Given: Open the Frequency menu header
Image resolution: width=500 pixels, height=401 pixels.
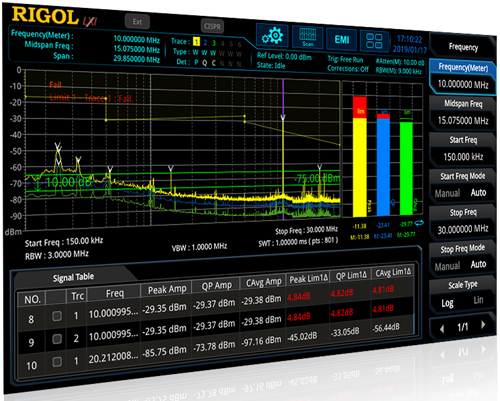Looking at the screenshot, I should coord(463,47).
